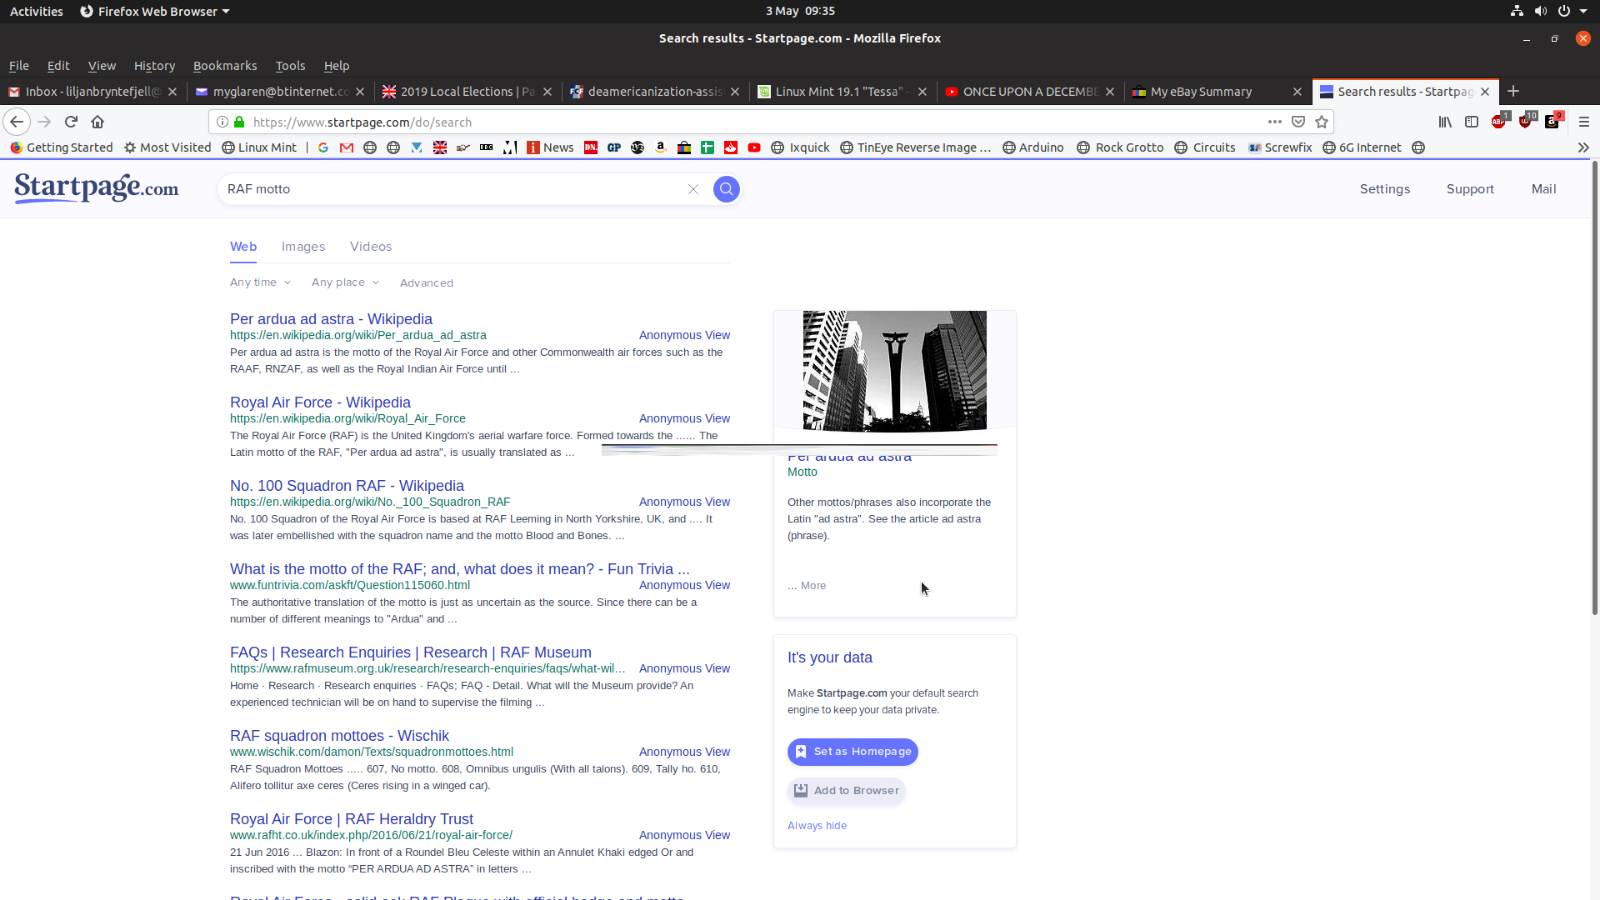This screenshot has width=1600, height=900.
Task: Open the Firefox Library menu
Action: pos(1445,122)
